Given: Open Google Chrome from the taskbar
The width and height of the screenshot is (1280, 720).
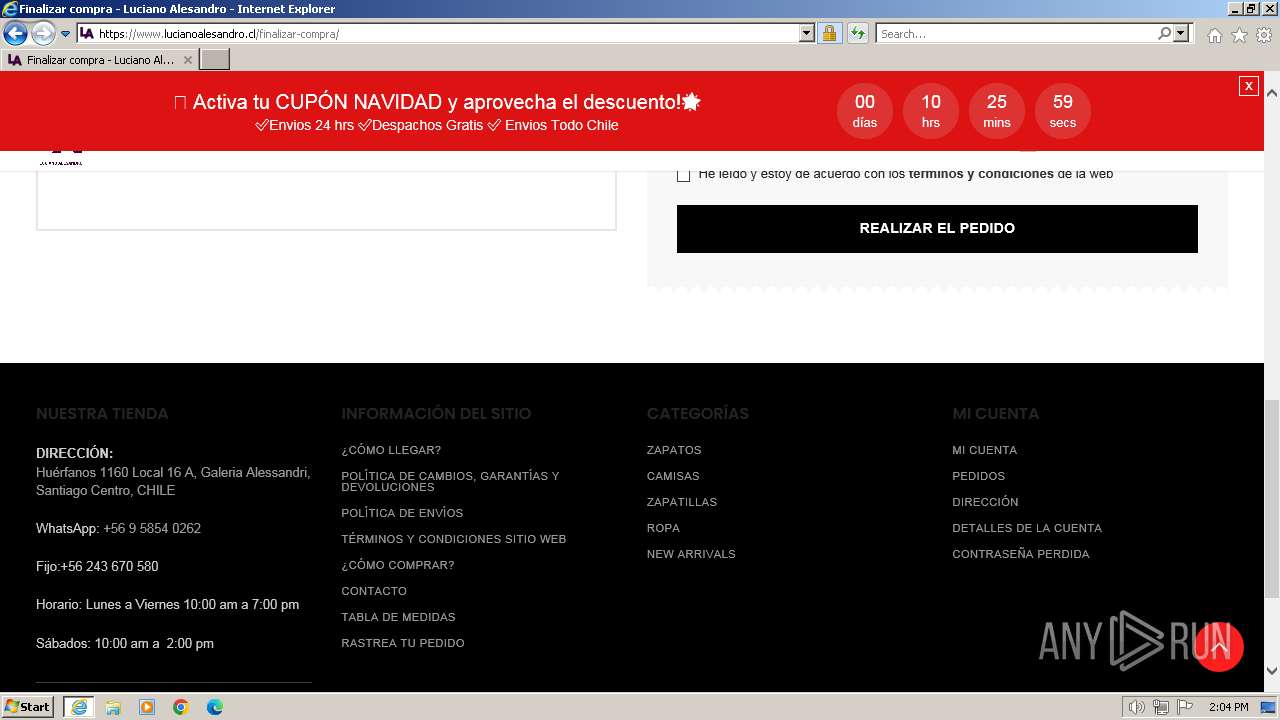Looking at the screenshot, I should coord(181,707).
